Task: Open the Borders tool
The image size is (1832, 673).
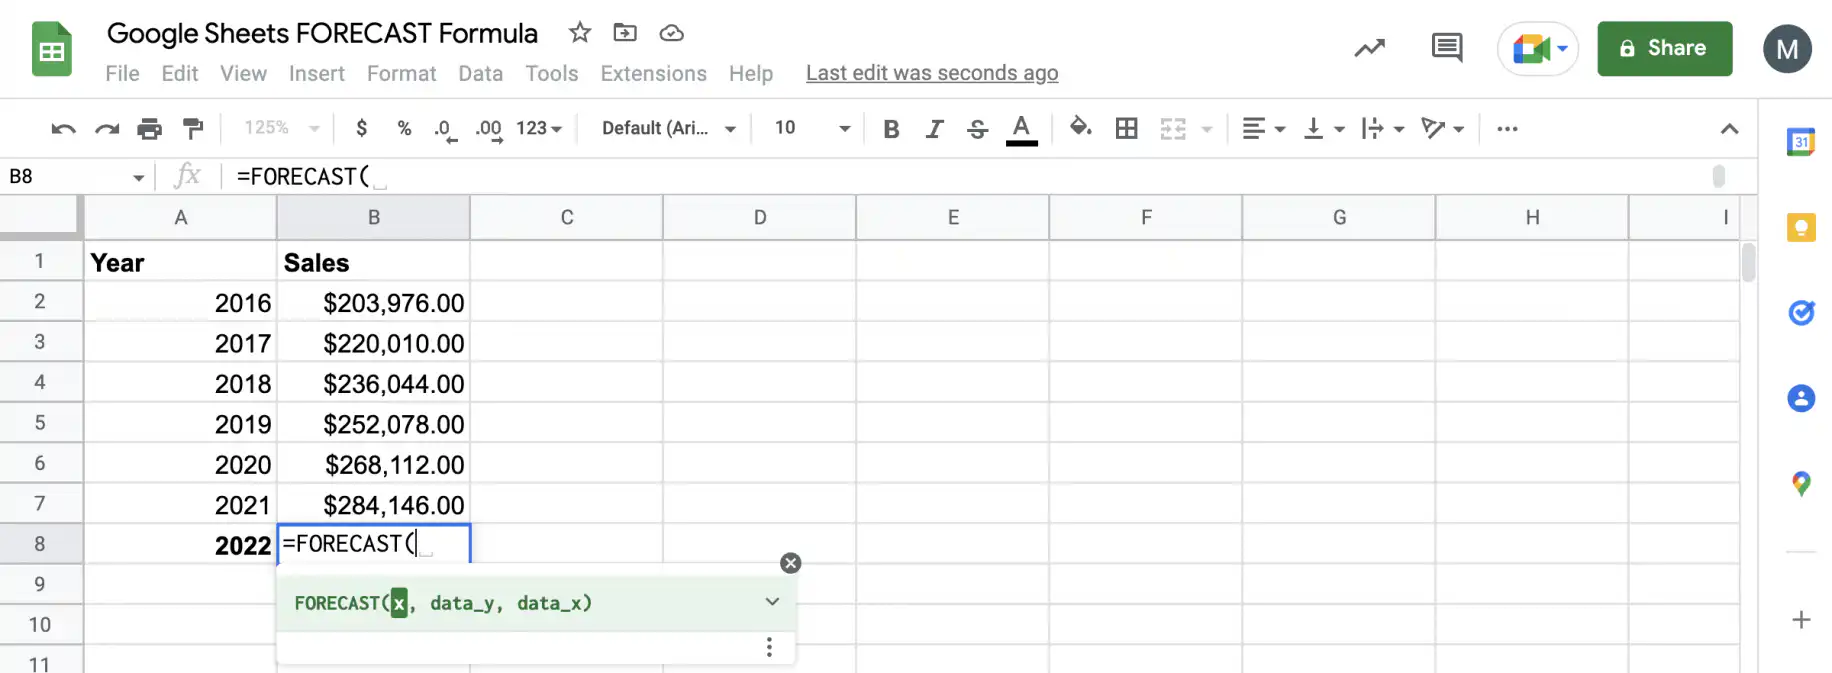Action: [1127, 128]
